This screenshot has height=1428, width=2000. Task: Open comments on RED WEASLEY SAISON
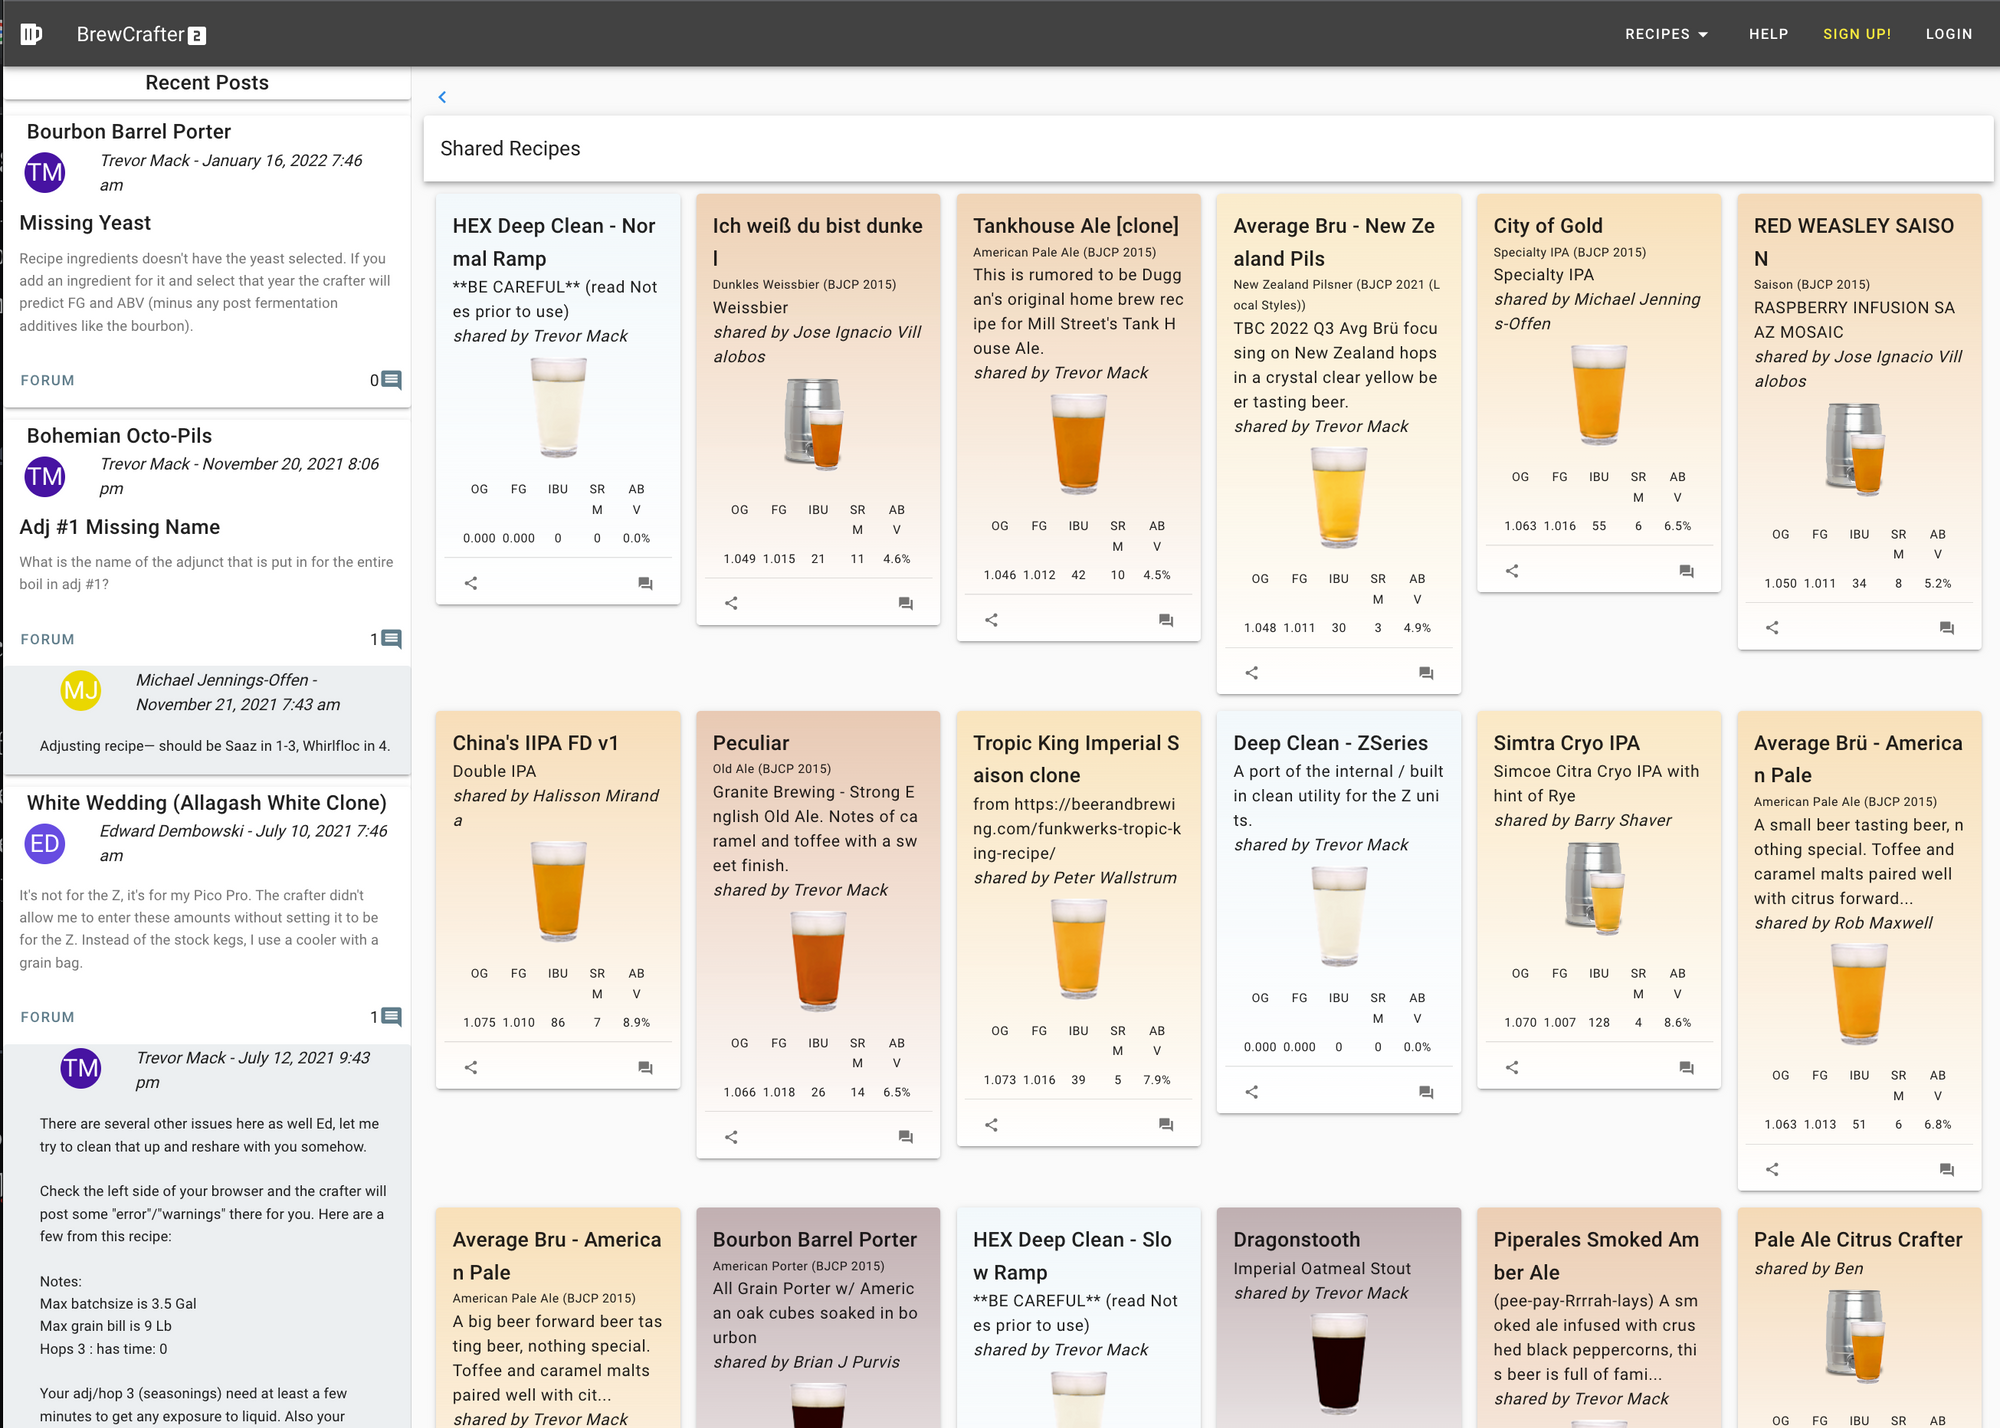pos(1946,628)
